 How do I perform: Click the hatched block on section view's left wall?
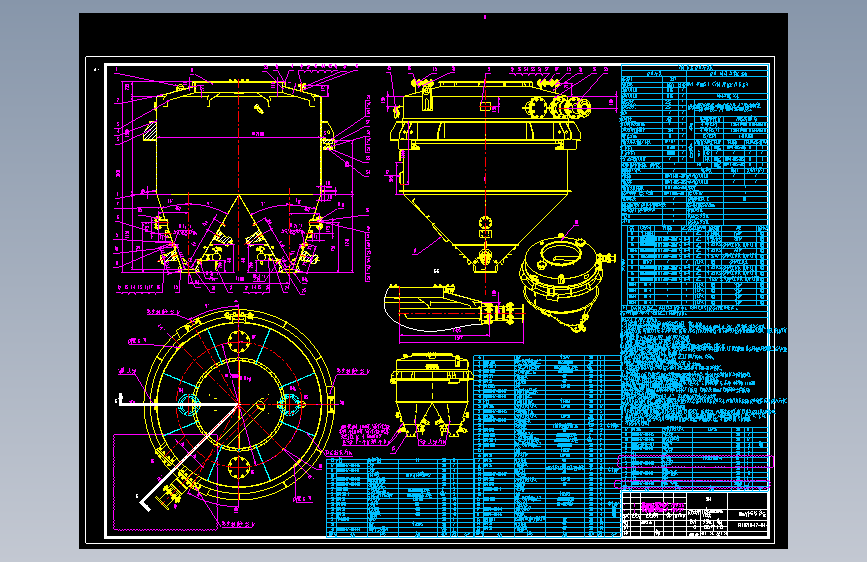pos(150,131)
